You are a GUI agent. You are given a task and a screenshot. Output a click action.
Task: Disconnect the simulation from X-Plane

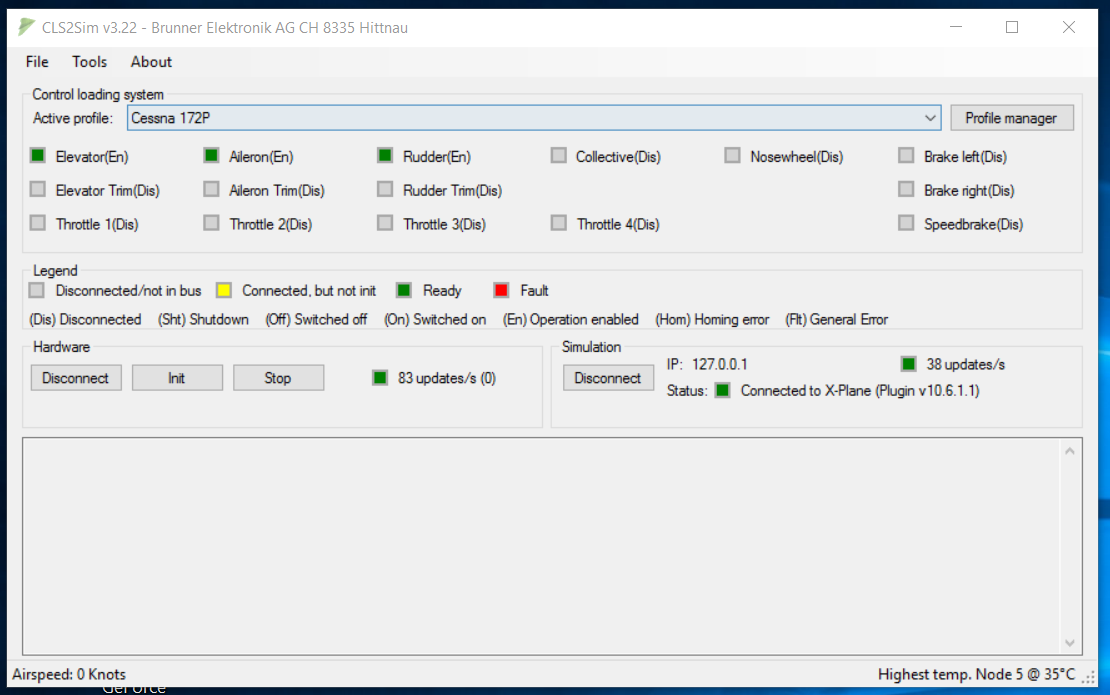coord(608,378)
